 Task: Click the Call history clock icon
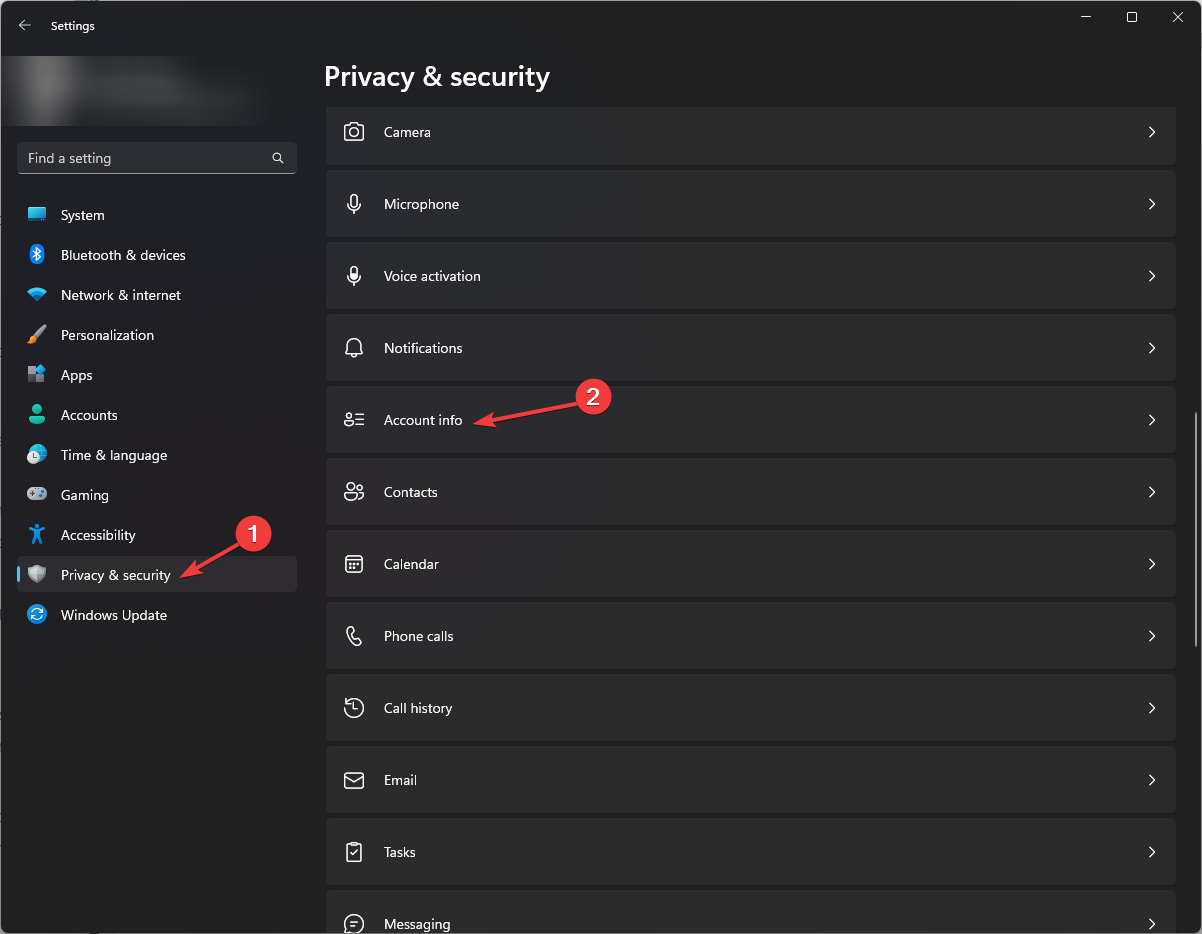tap(354, 707)
